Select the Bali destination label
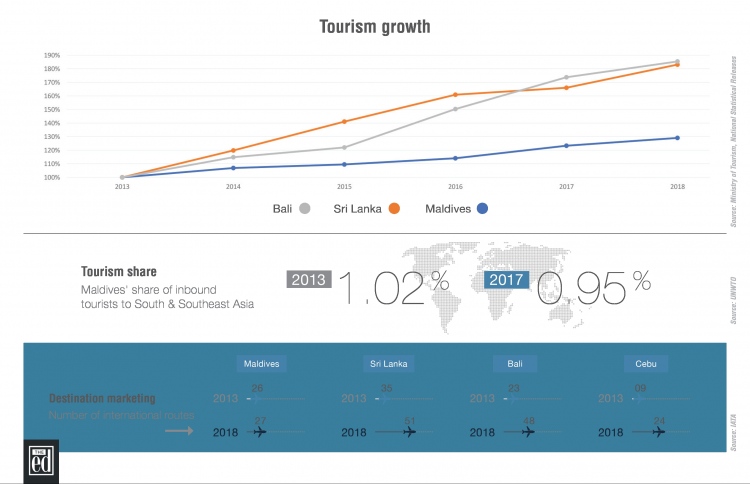The width and height of the screenshot is (750, 484). point(515,364)
